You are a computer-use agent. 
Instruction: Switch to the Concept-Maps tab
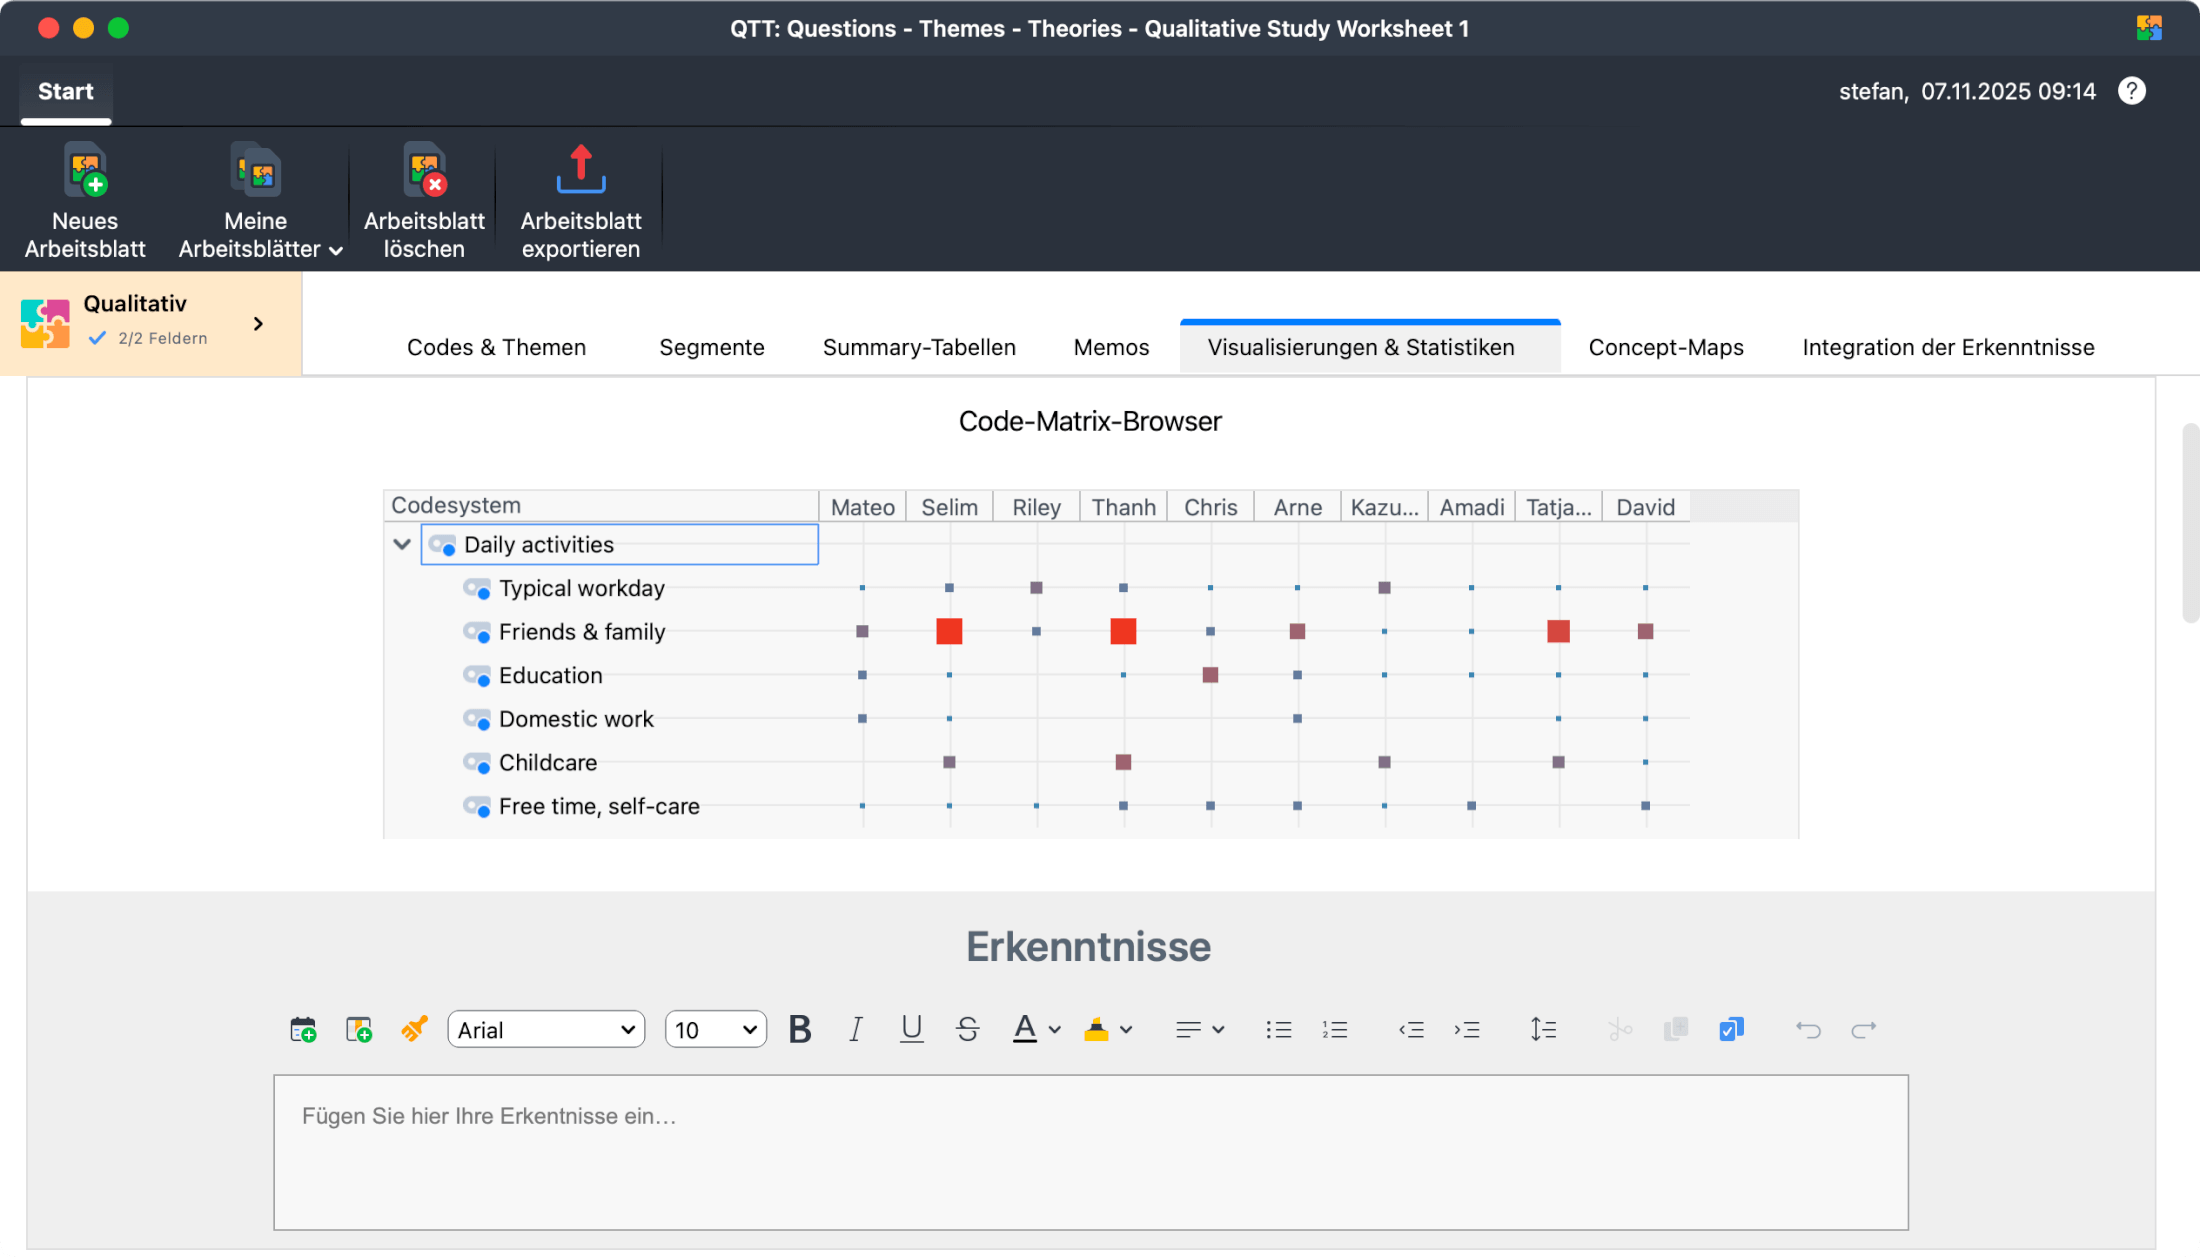pyautogui.click(x=1665, y=347)
